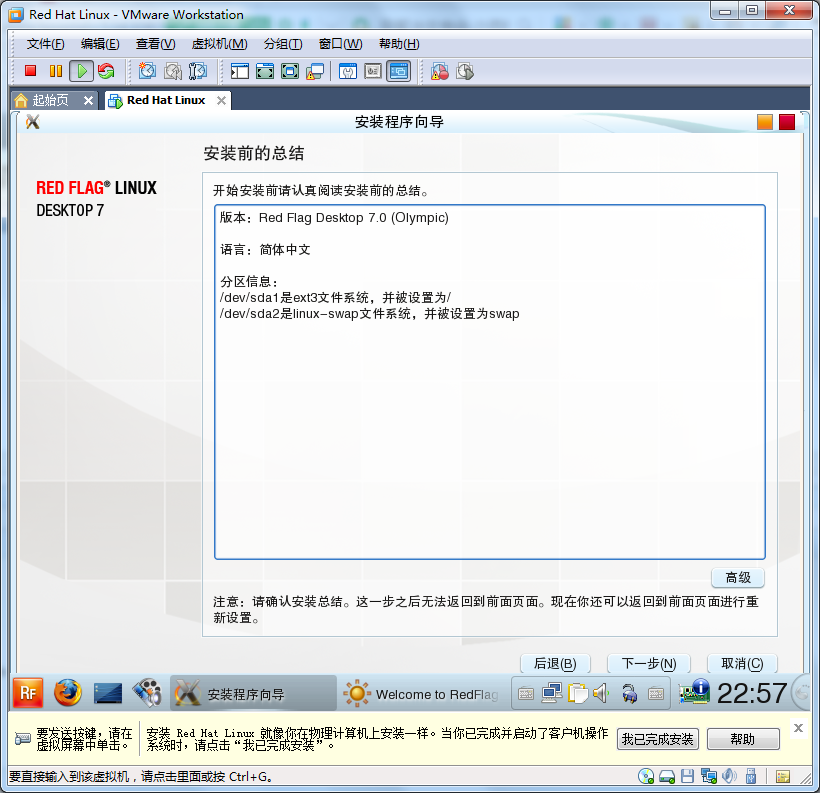
Task: Click the orange installer window button
Action: click(x=765, y=122)
